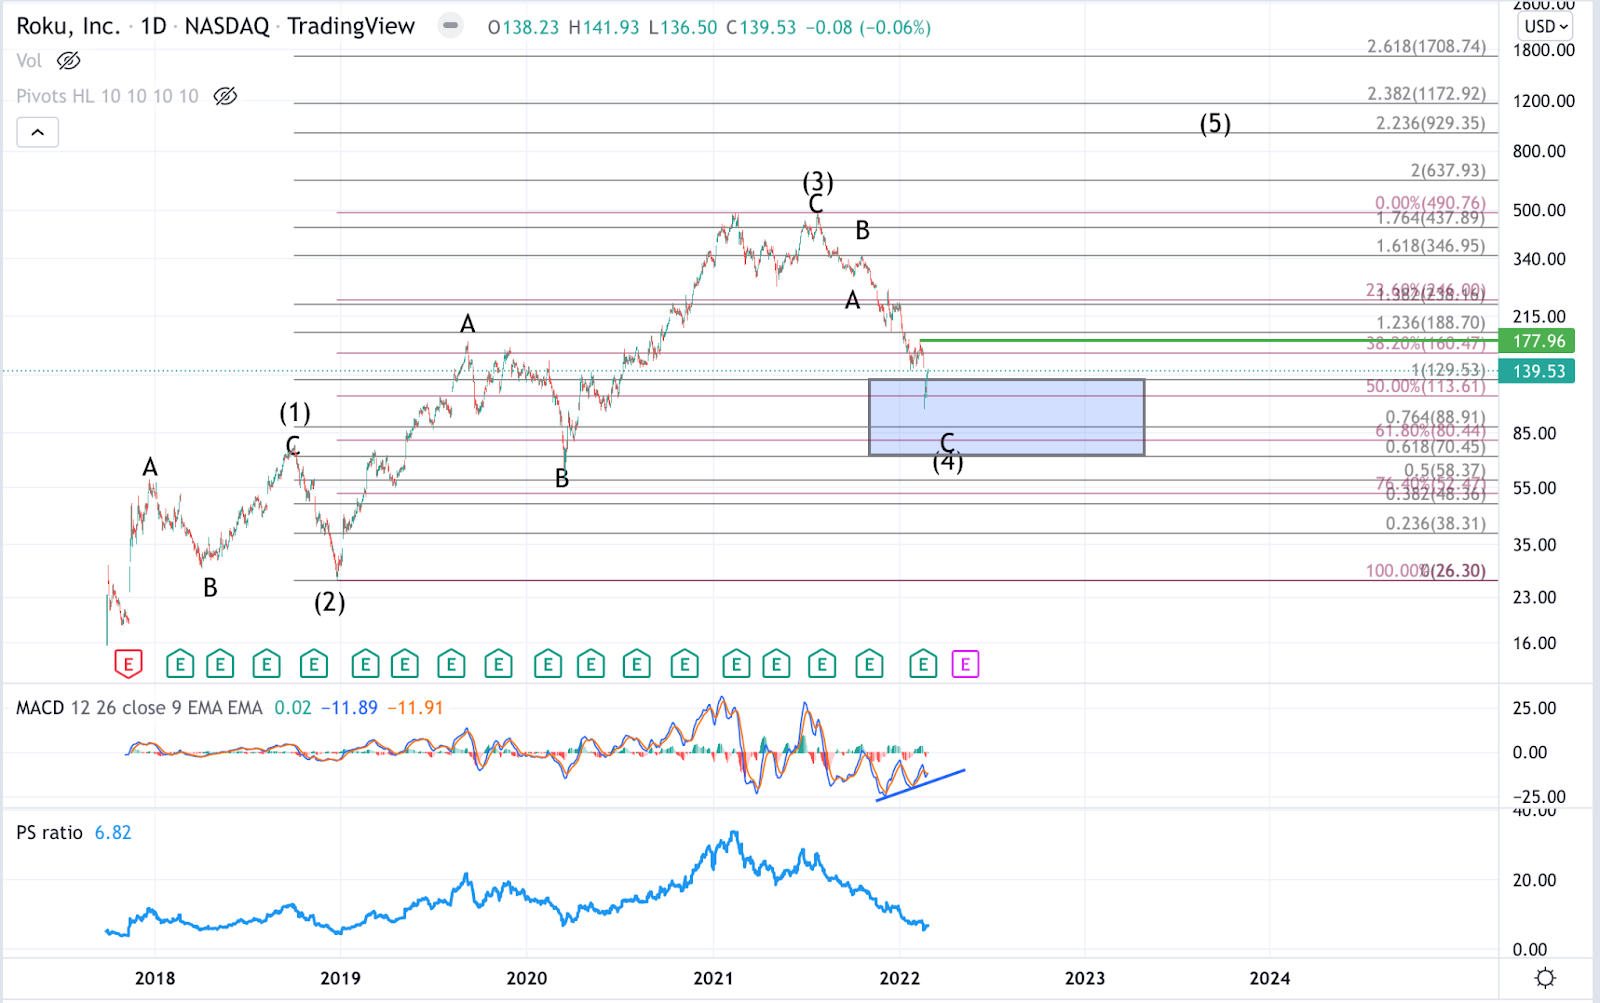Image resolution: width=1600 pixels, height=1003 pixels.
Task: Click the 1D interval label in chart title
Action: [153, 26]
